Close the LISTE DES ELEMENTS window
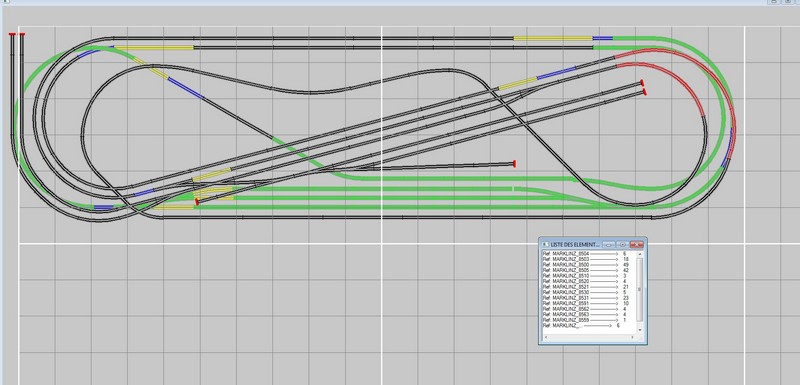 (637, 245)
